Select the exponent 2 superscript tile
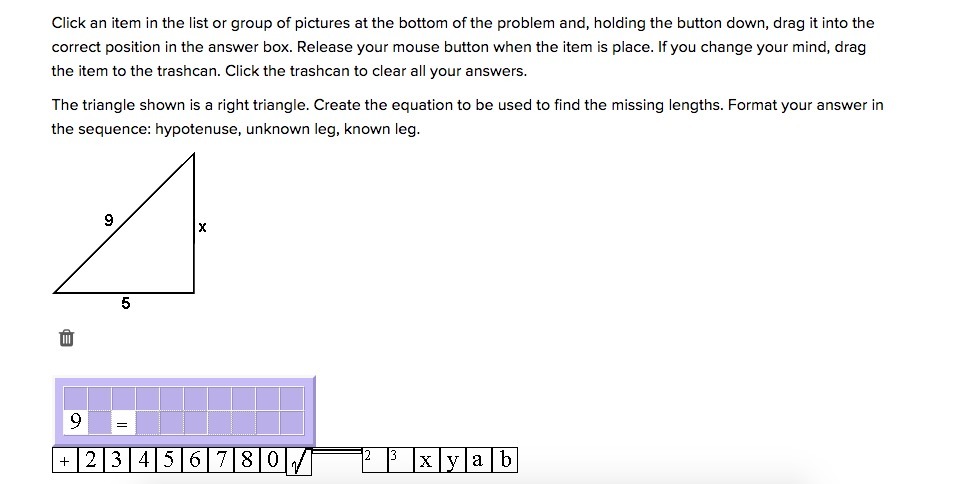 point(368,459)
